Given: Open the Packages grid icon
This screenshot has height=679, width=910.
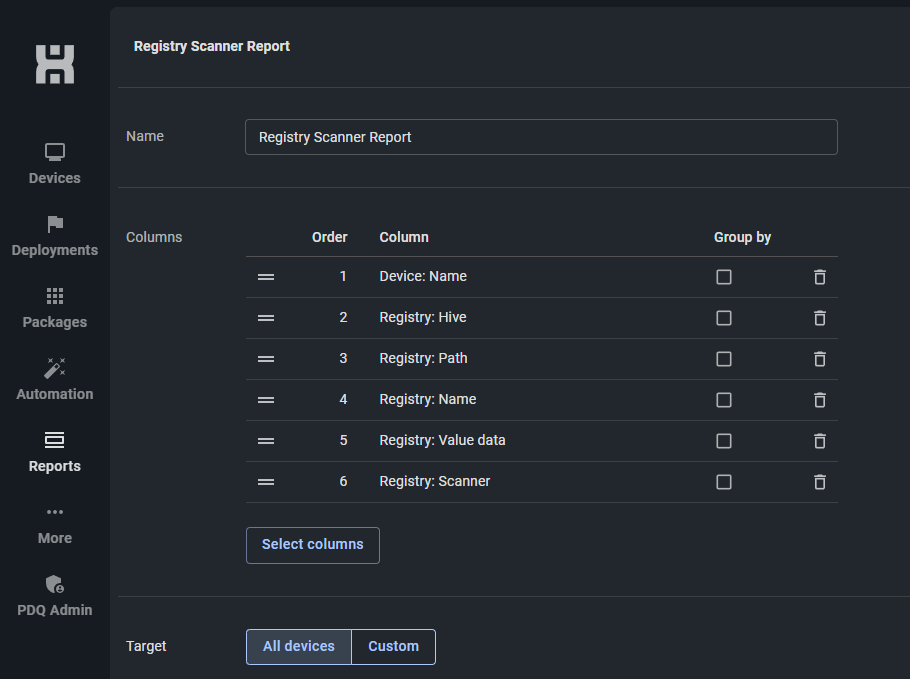Looking at the screenshot, I should [55, 296].
